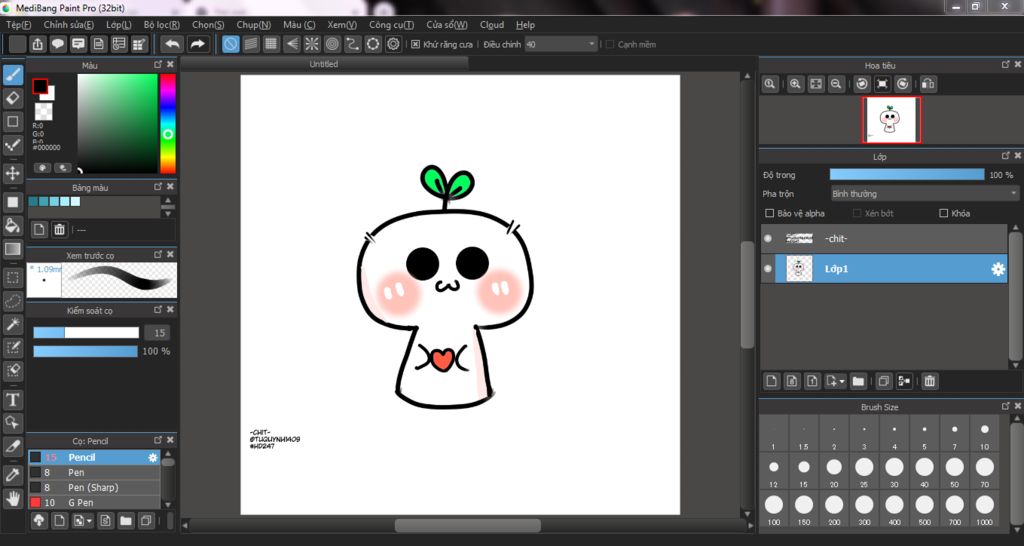Viewport: 1024px width, 546px height.
Task: Zoom out in the Navigator panel
Action: [835, 84]
